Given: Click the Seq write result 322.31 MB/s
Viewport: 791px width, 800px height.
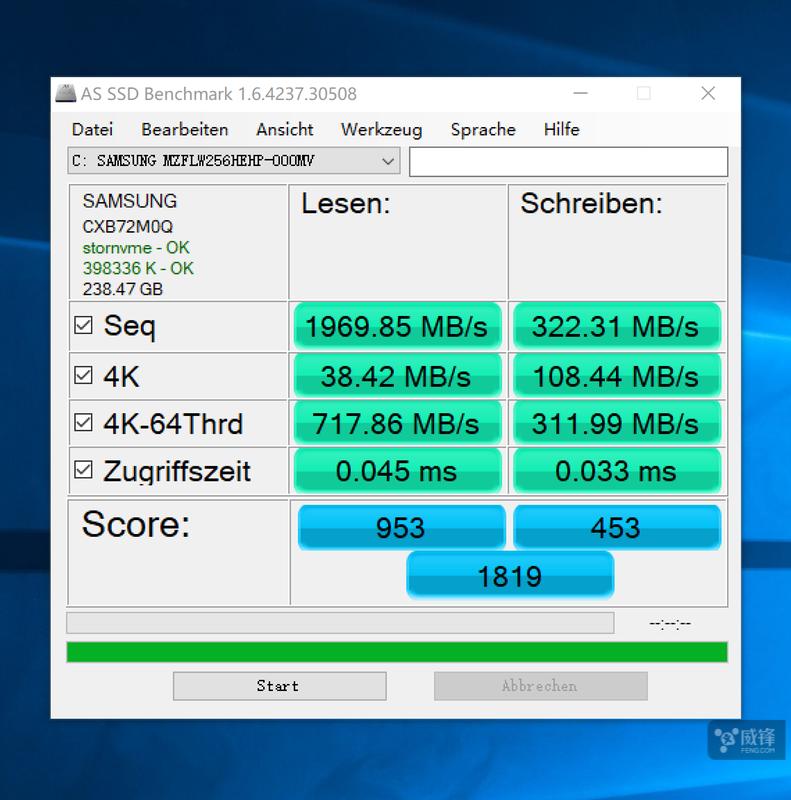Looking at the screenshot, I should click(617, 326).
